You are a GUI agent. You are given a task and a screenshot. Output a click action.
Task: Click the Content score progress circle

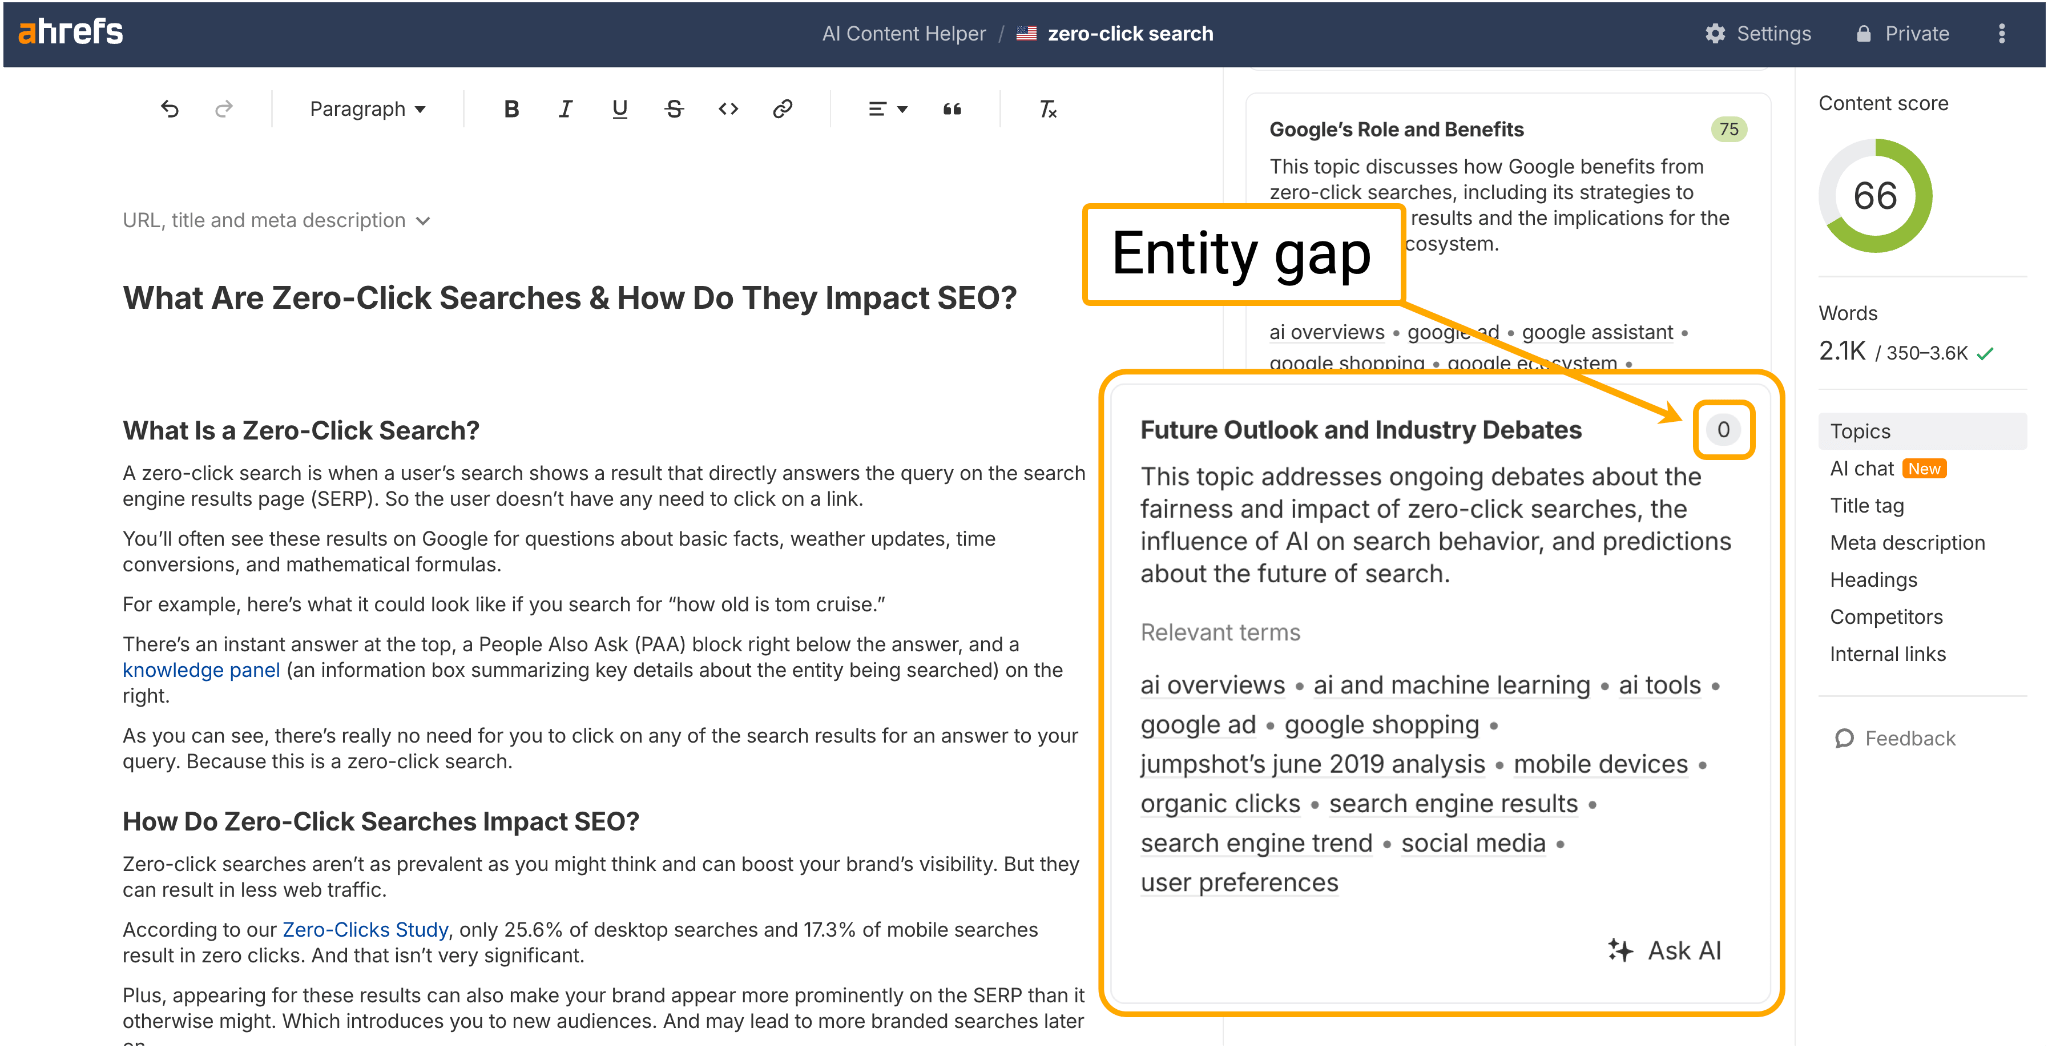1875,196
